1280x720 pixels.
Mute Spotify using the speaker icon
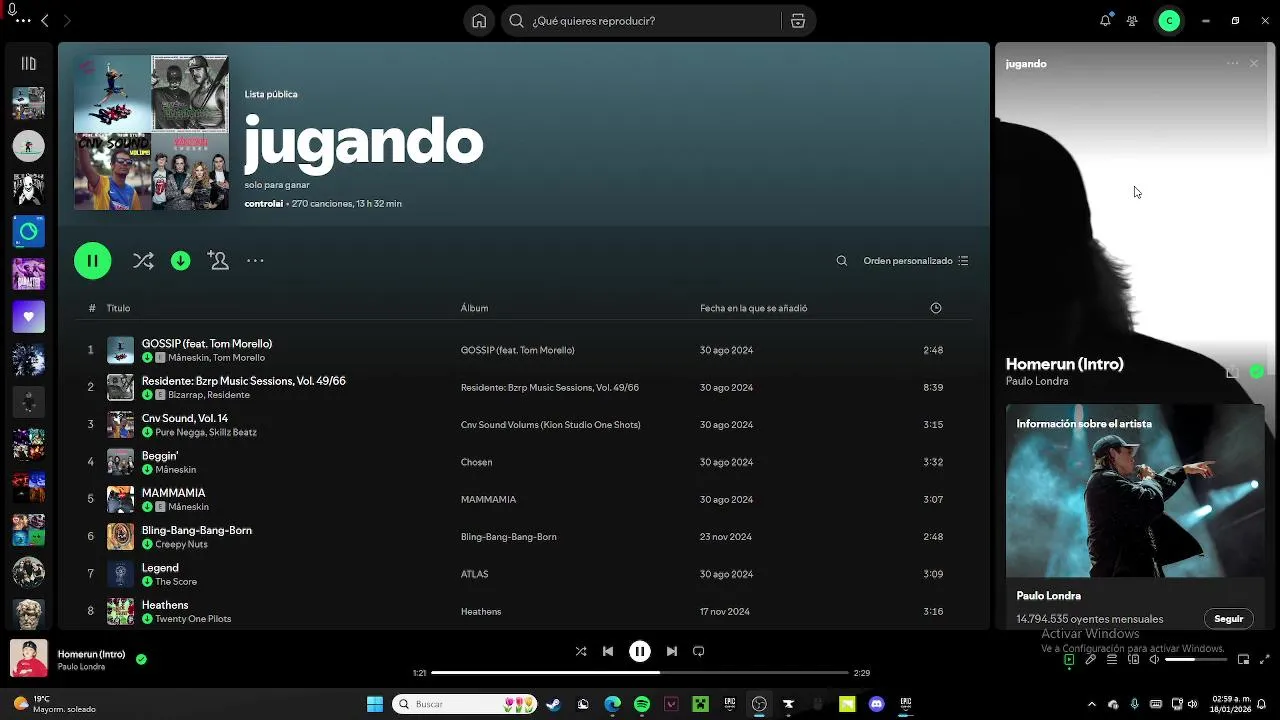[x=1154, y=660]
